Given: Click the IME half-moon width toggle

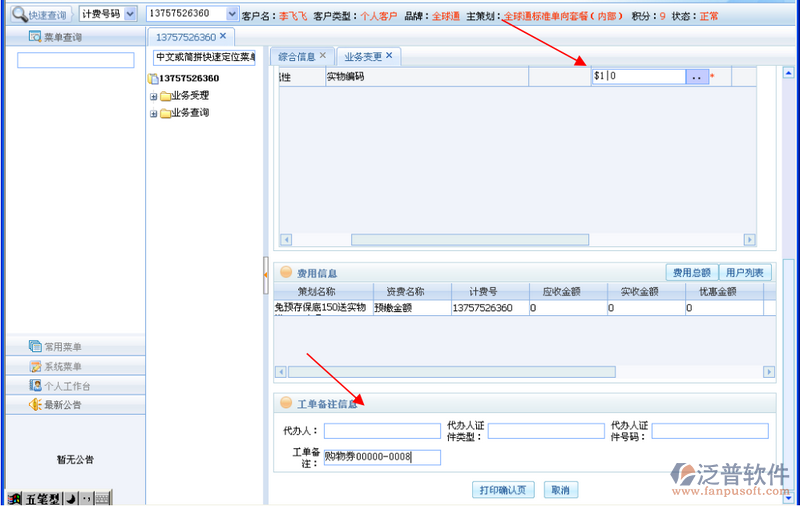Looking at the screenshot, I should (72, 498).
